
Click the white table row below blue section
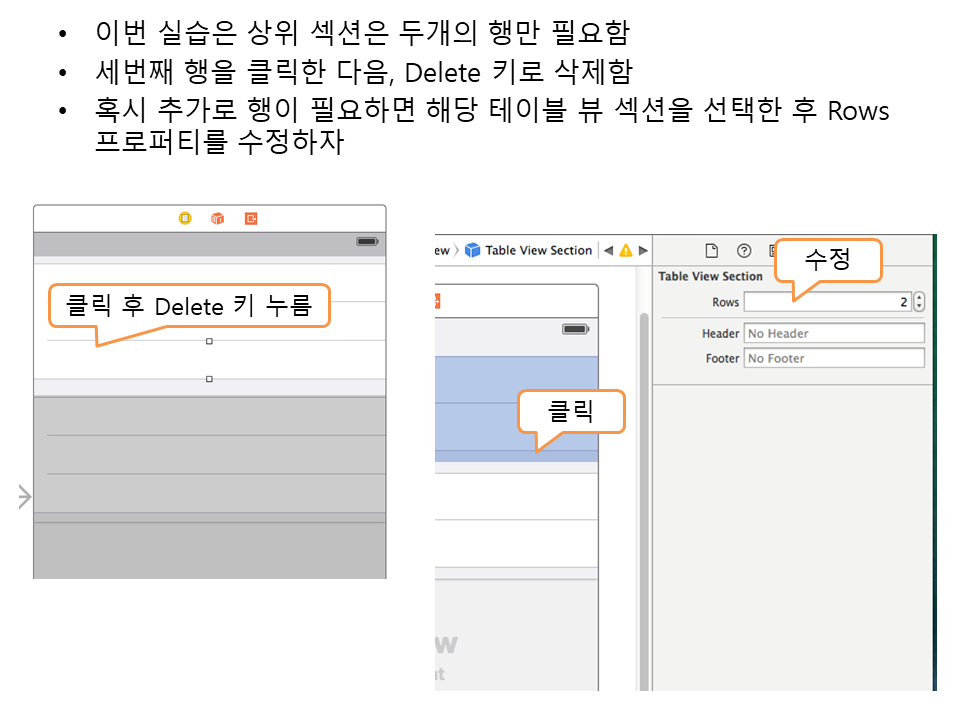tap(515, 495)
